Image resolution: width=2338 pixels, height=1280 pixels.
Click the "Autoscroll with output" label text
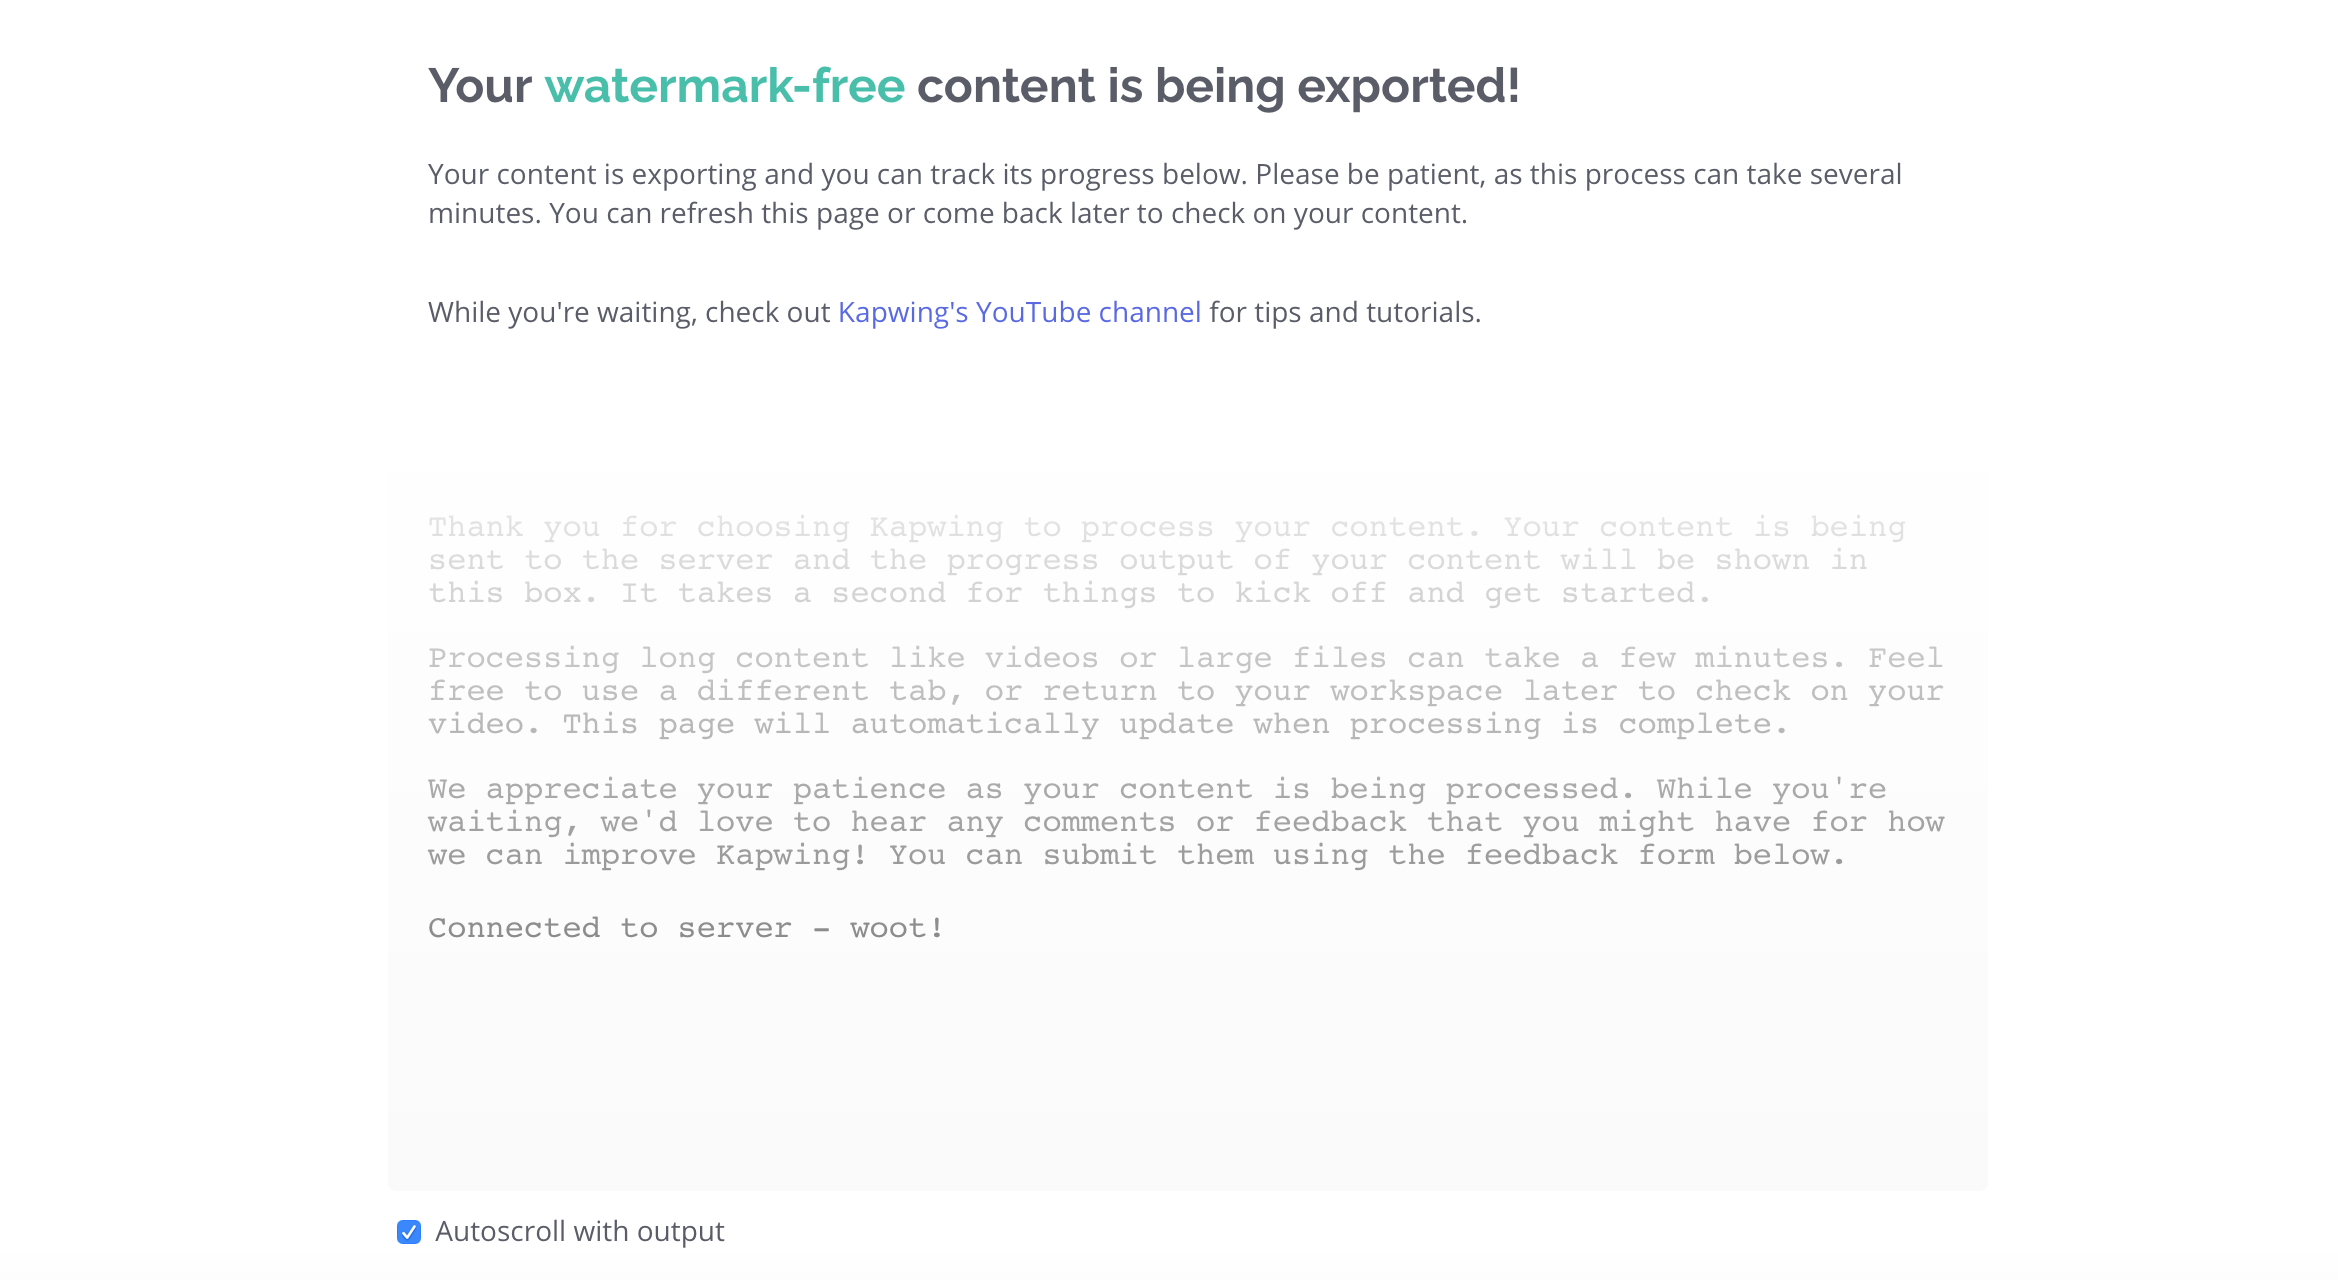point(579,1232)
